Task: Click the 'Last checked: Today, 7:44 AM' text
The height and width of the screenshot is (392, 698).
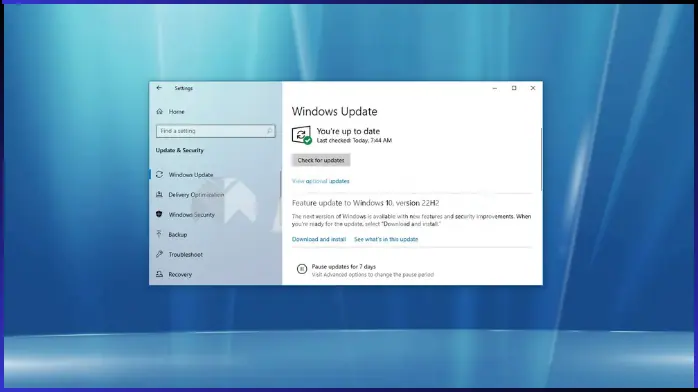Action: pyautogui.click(x=354, y=141)
